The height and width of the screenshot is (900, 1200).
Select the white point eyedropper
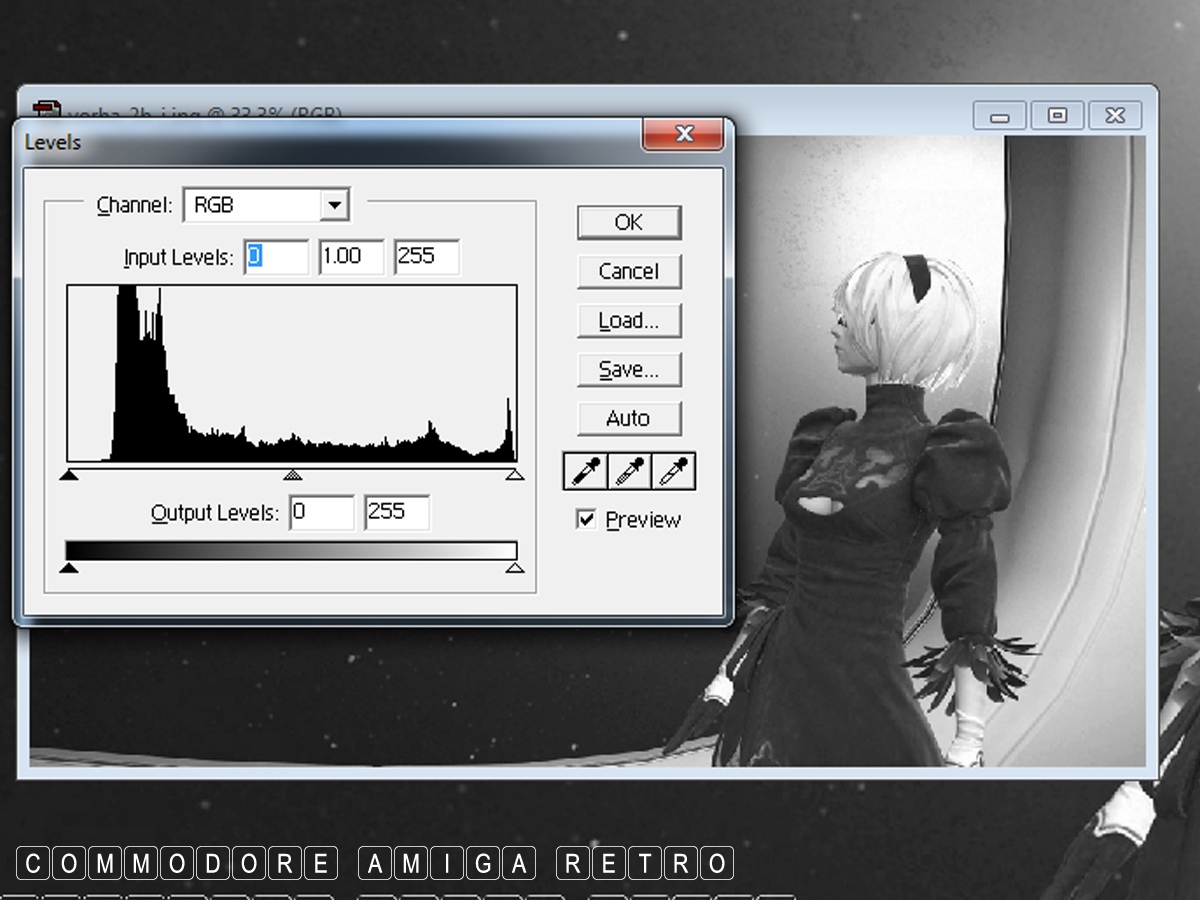click(x=673, y=471)
